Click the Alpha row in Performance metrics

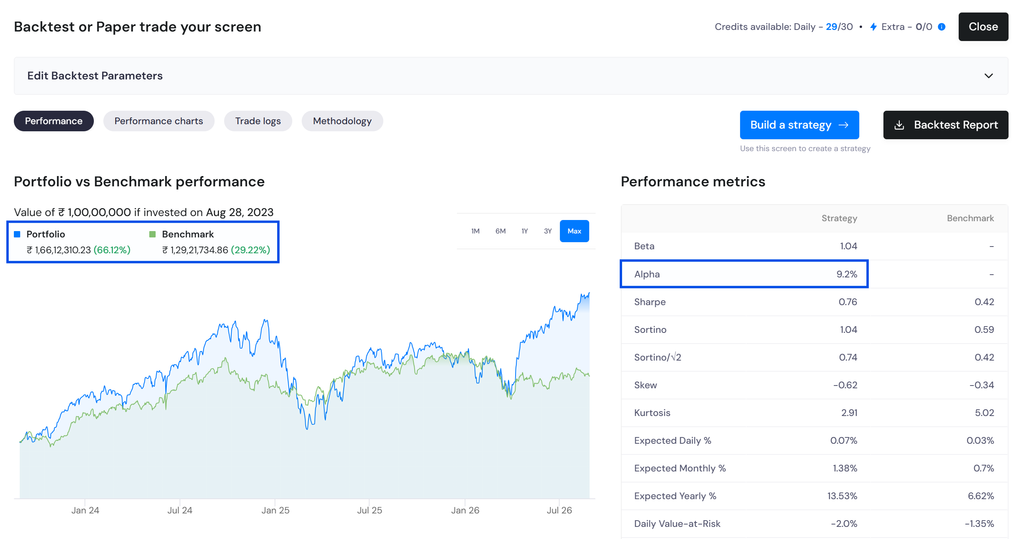pos(744,274)
